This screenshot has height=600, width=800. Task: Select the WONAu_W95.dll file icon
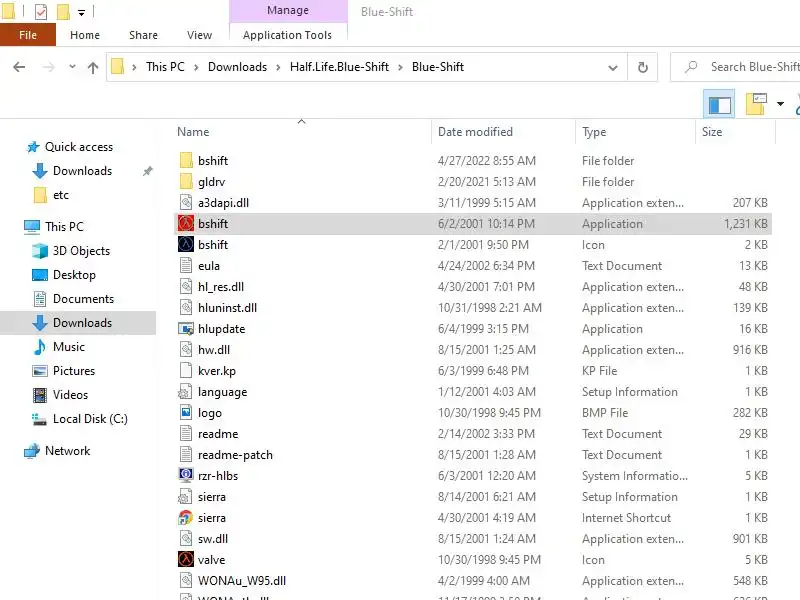point(186,581)
